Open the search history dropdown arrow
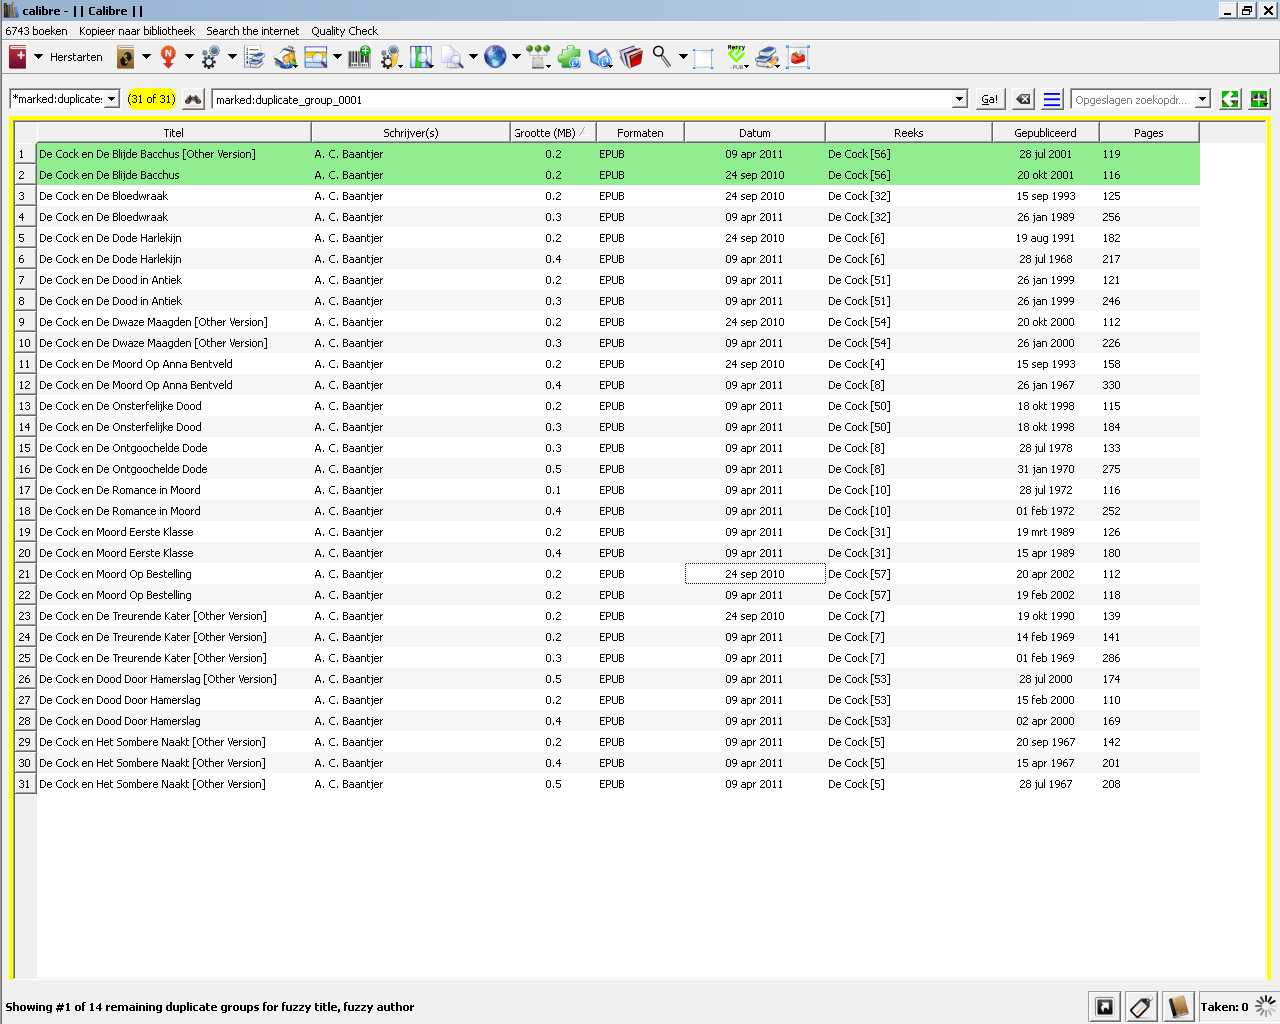 (x=959, y=99)
